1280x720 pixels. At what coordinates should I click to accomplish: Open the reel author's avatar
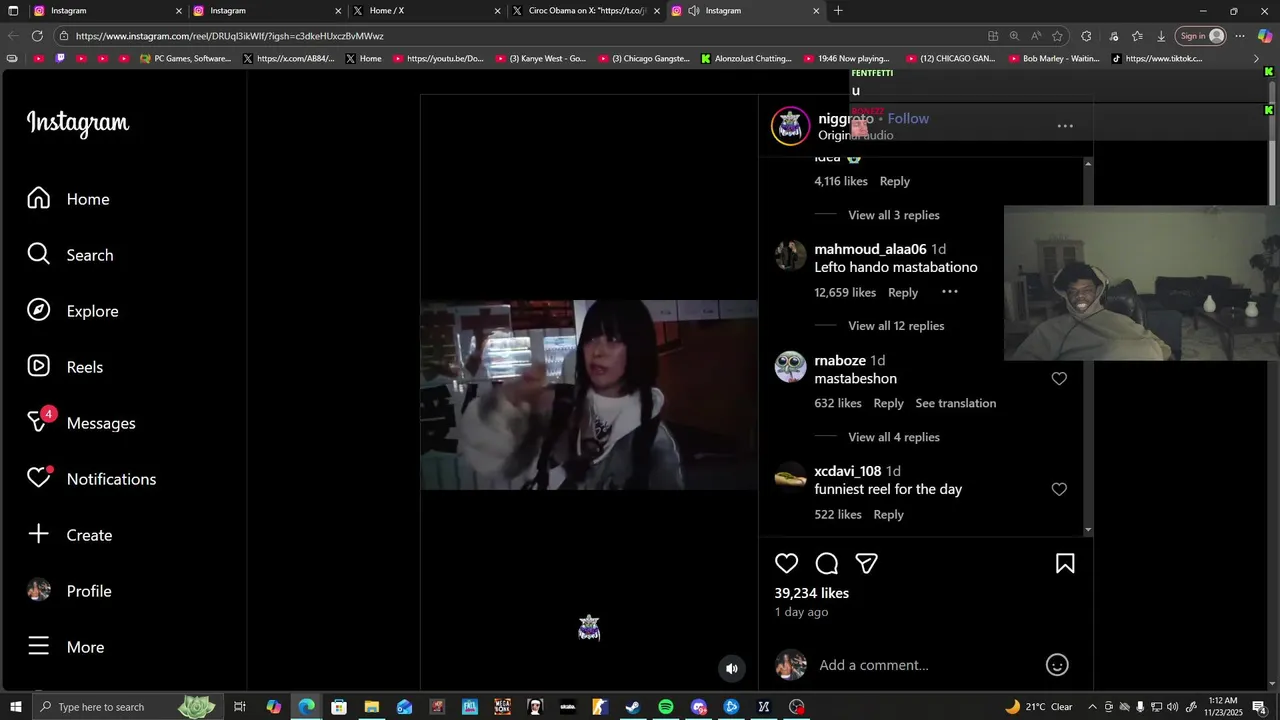point(790,126)
